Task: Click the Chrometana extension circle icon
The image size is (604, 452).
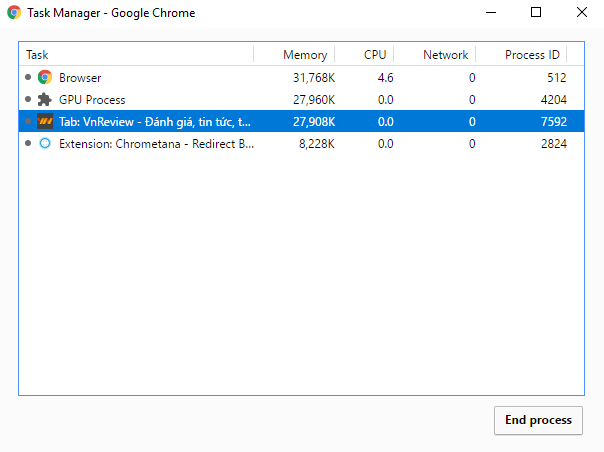Action: pos(44,143)
